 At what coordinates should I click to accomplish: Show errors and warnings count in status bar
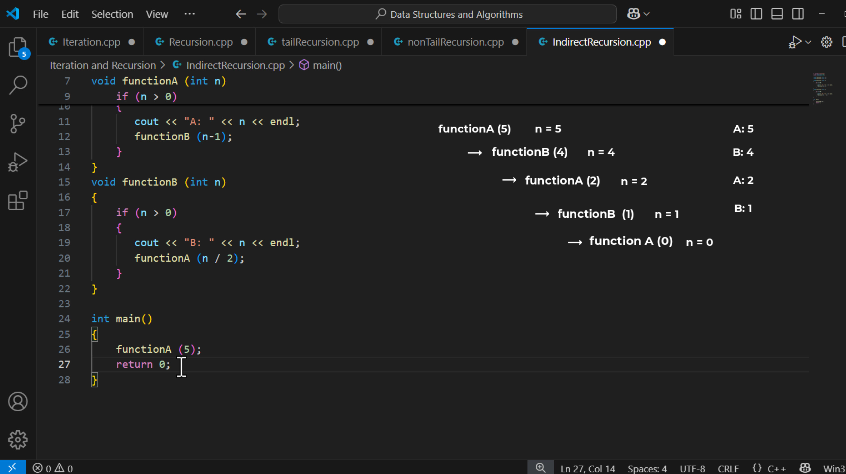click(x=52, y=468)
